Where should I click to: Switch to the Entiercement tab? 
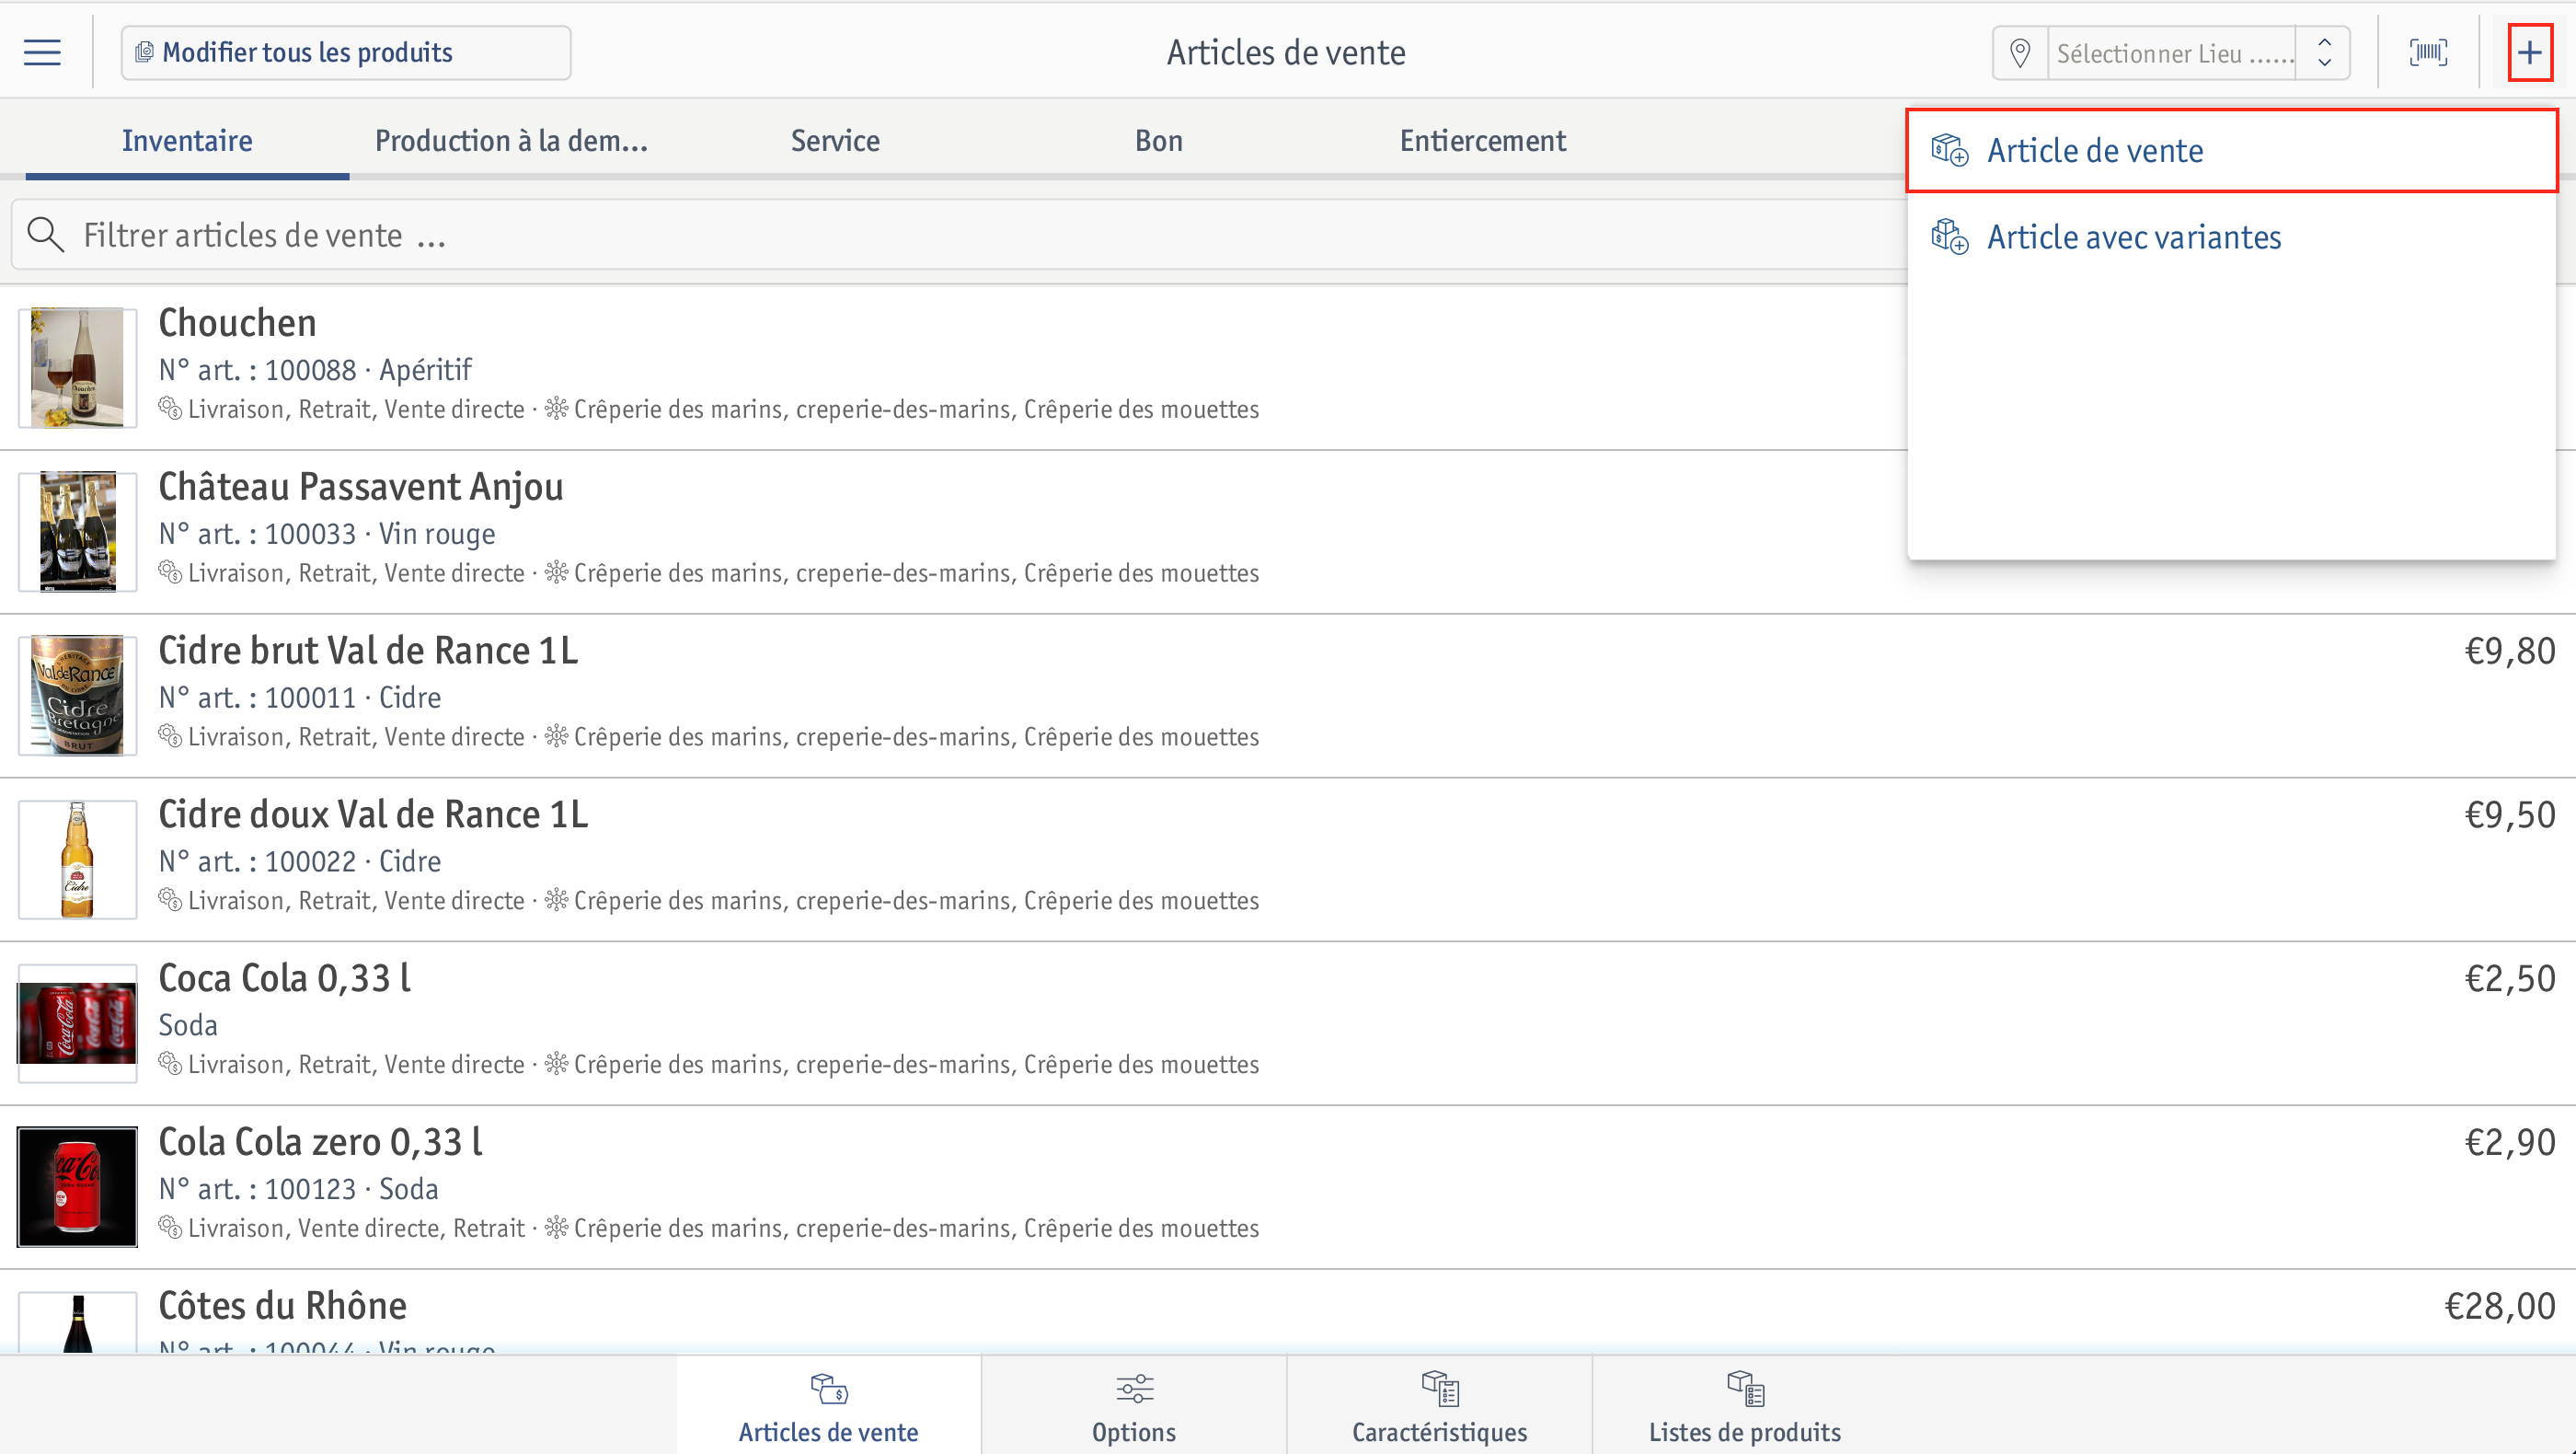click(x=1483, y=141)
